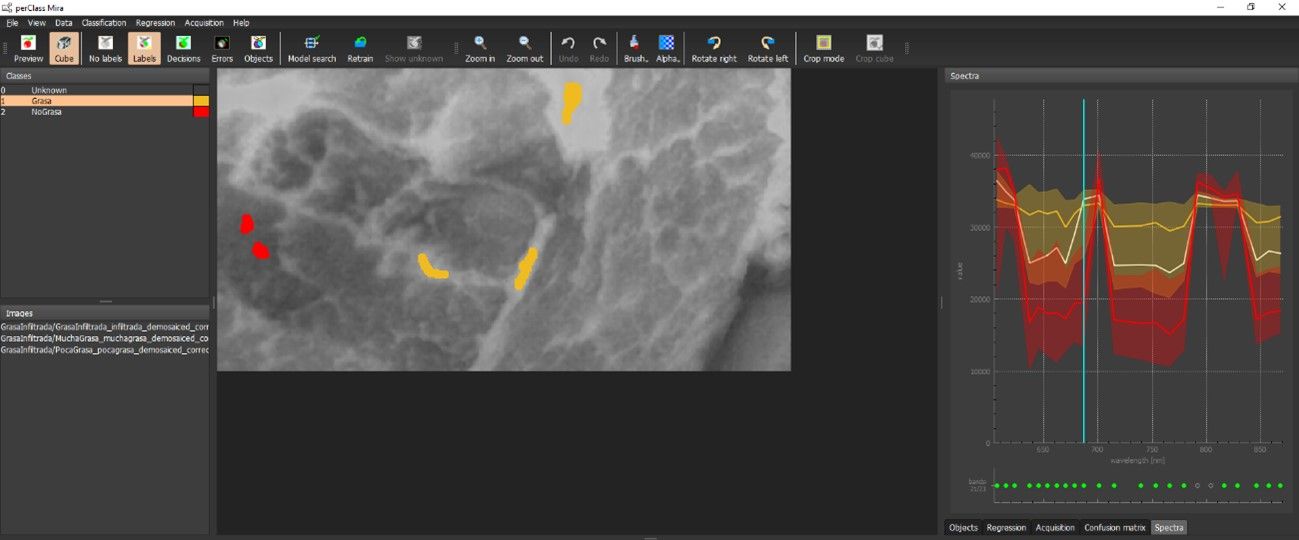Toggle the Errors overlay view
1299x540 pixels.
pyautogui.click(x=222, y=48)
